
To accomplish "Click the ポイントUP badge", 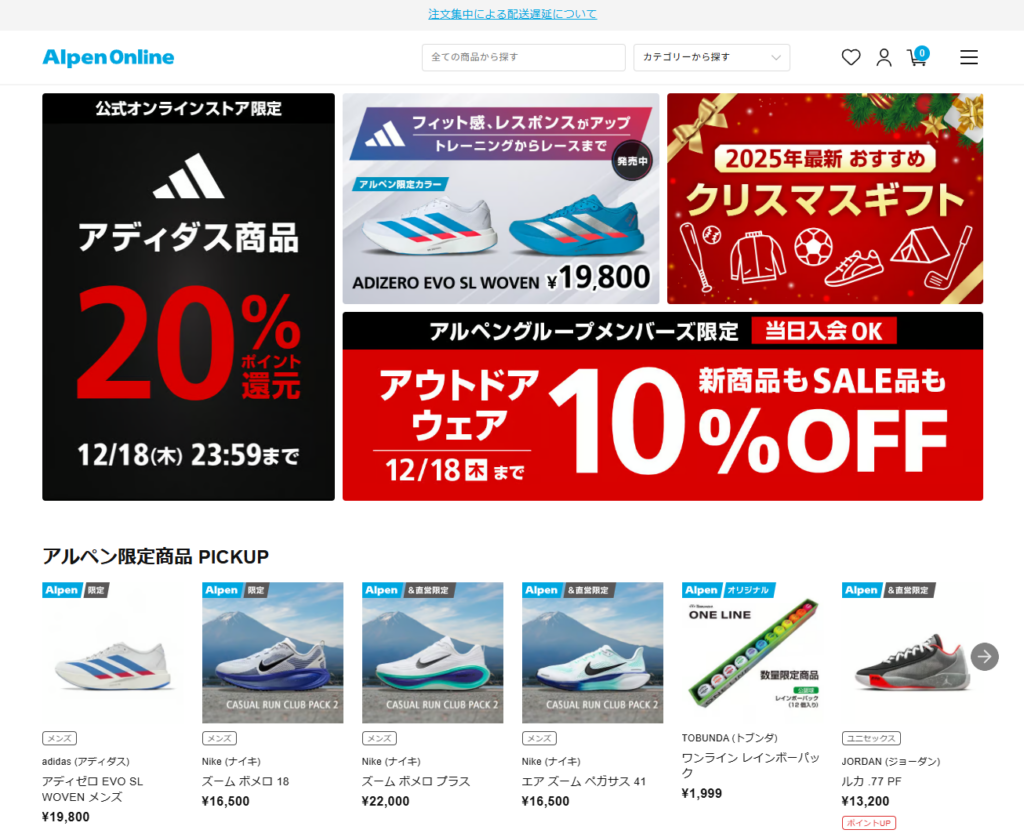I will pyautogui.click(x=869, y=823).
